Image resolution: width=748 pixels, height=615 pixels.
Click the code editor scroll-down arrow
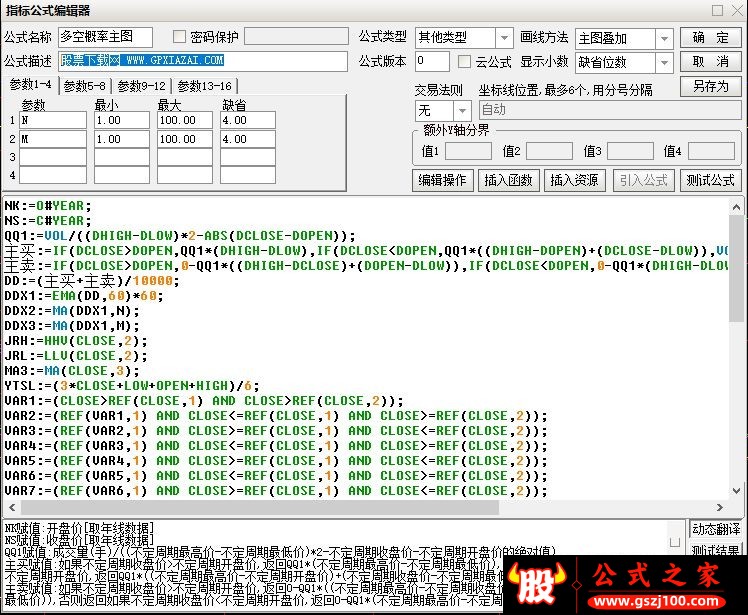click(x=736, y=491)
